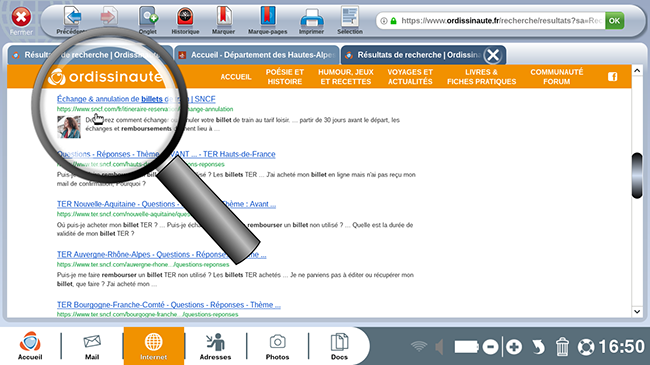The width and height of the screenshot is (650, 365).
Task: Open the TER Nouvelle-Aquitaine Questions link
Action: (166, 204)
